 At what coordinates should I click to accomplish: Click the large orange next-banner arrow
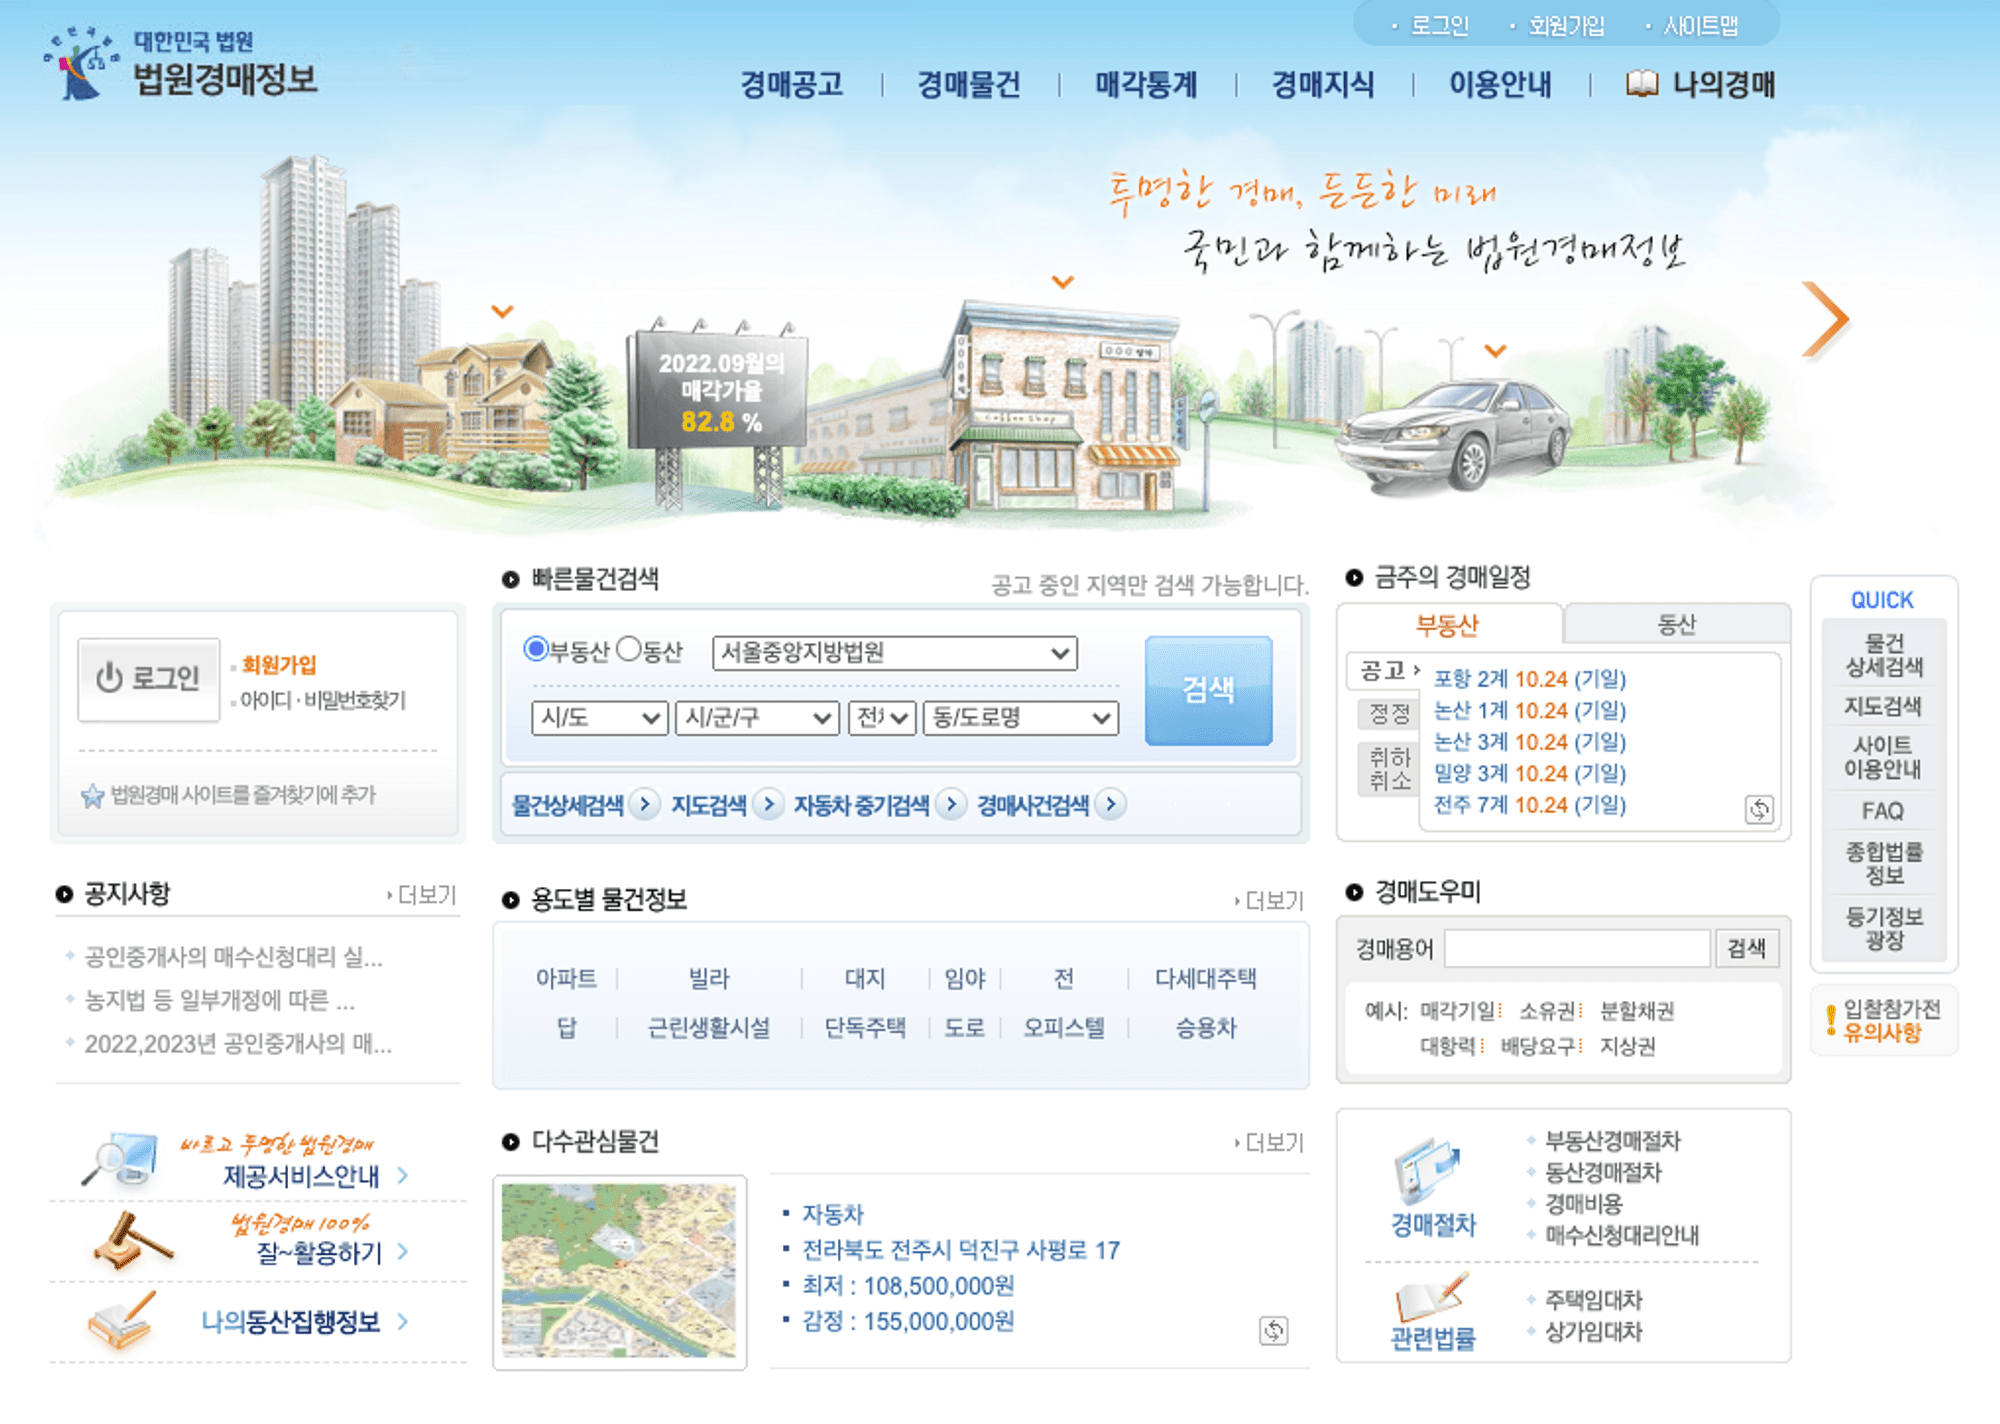pos(1826,320)
